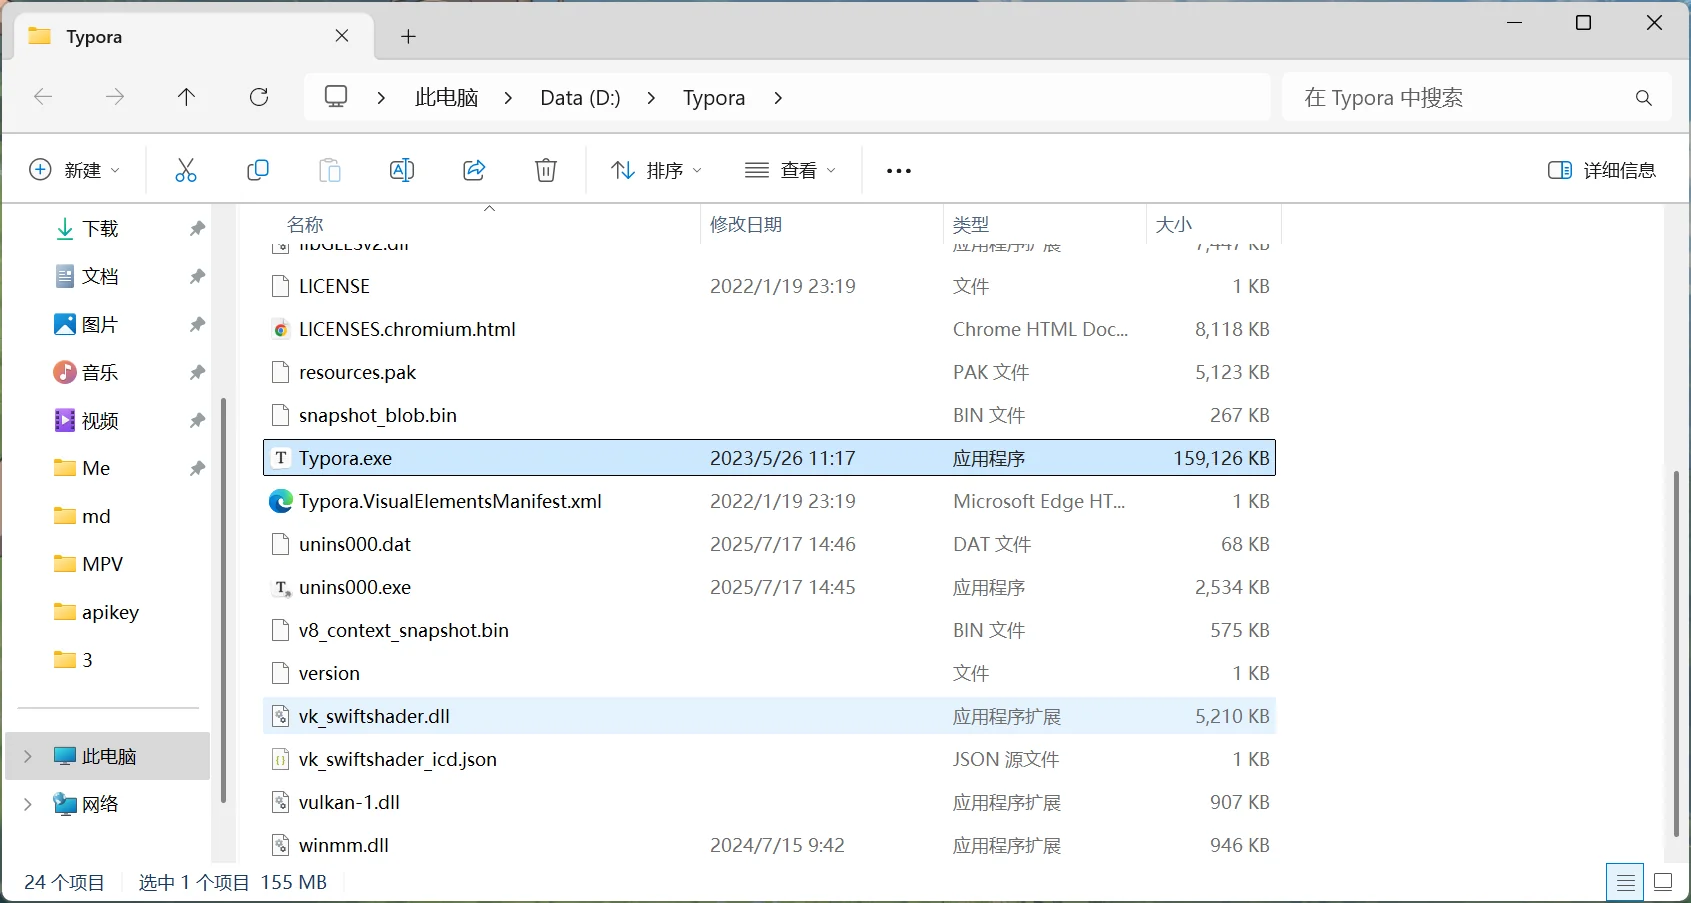Expand the 网络 tree node
Screen dimensions: 1691x903
(x=28, y=804)
